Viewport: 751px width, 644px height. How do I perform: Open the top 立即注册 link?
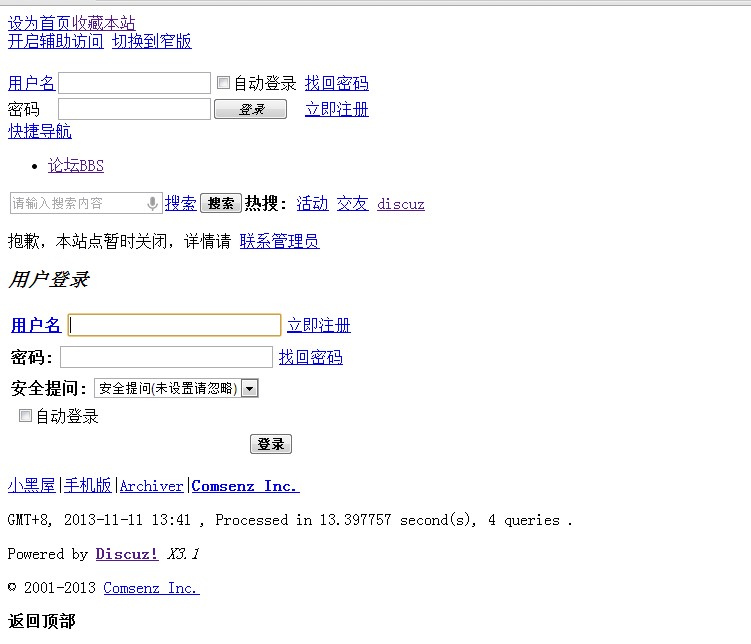337,109
